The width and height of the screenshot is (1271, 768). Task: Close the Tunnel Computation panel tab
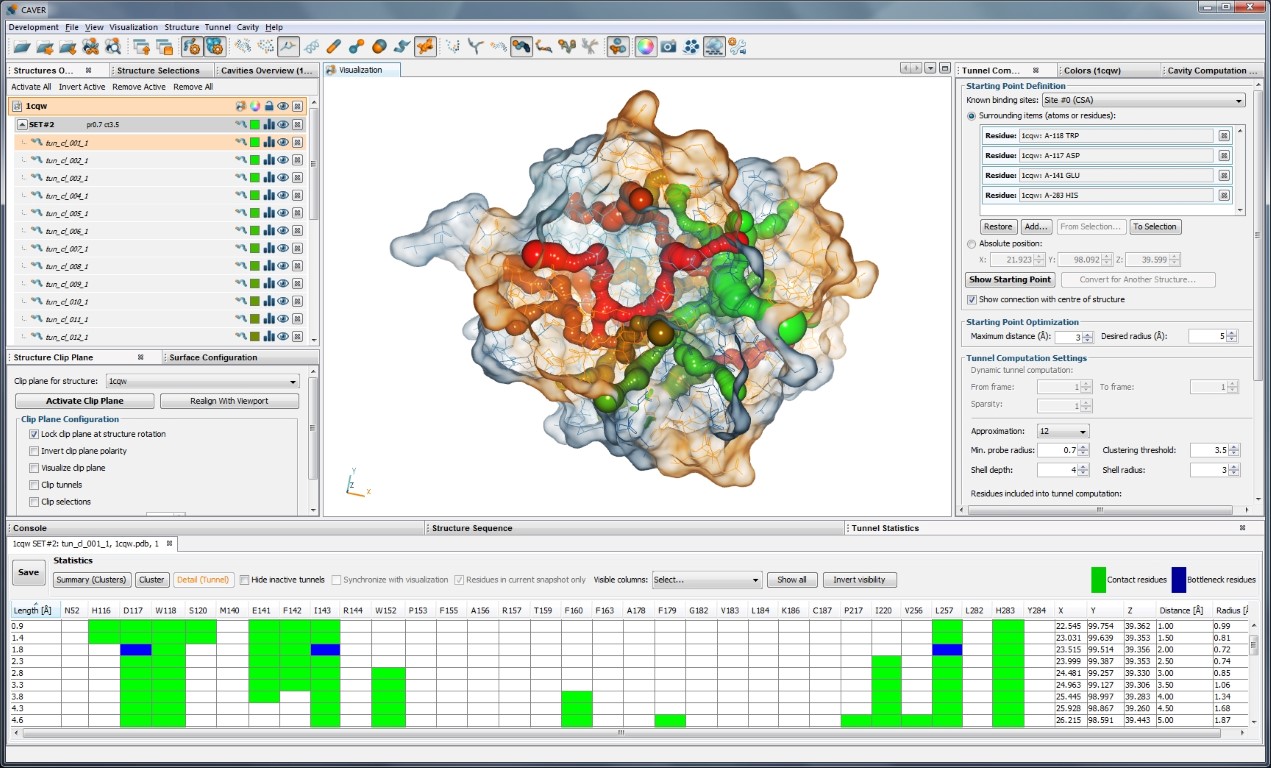tap(1036, 71)
